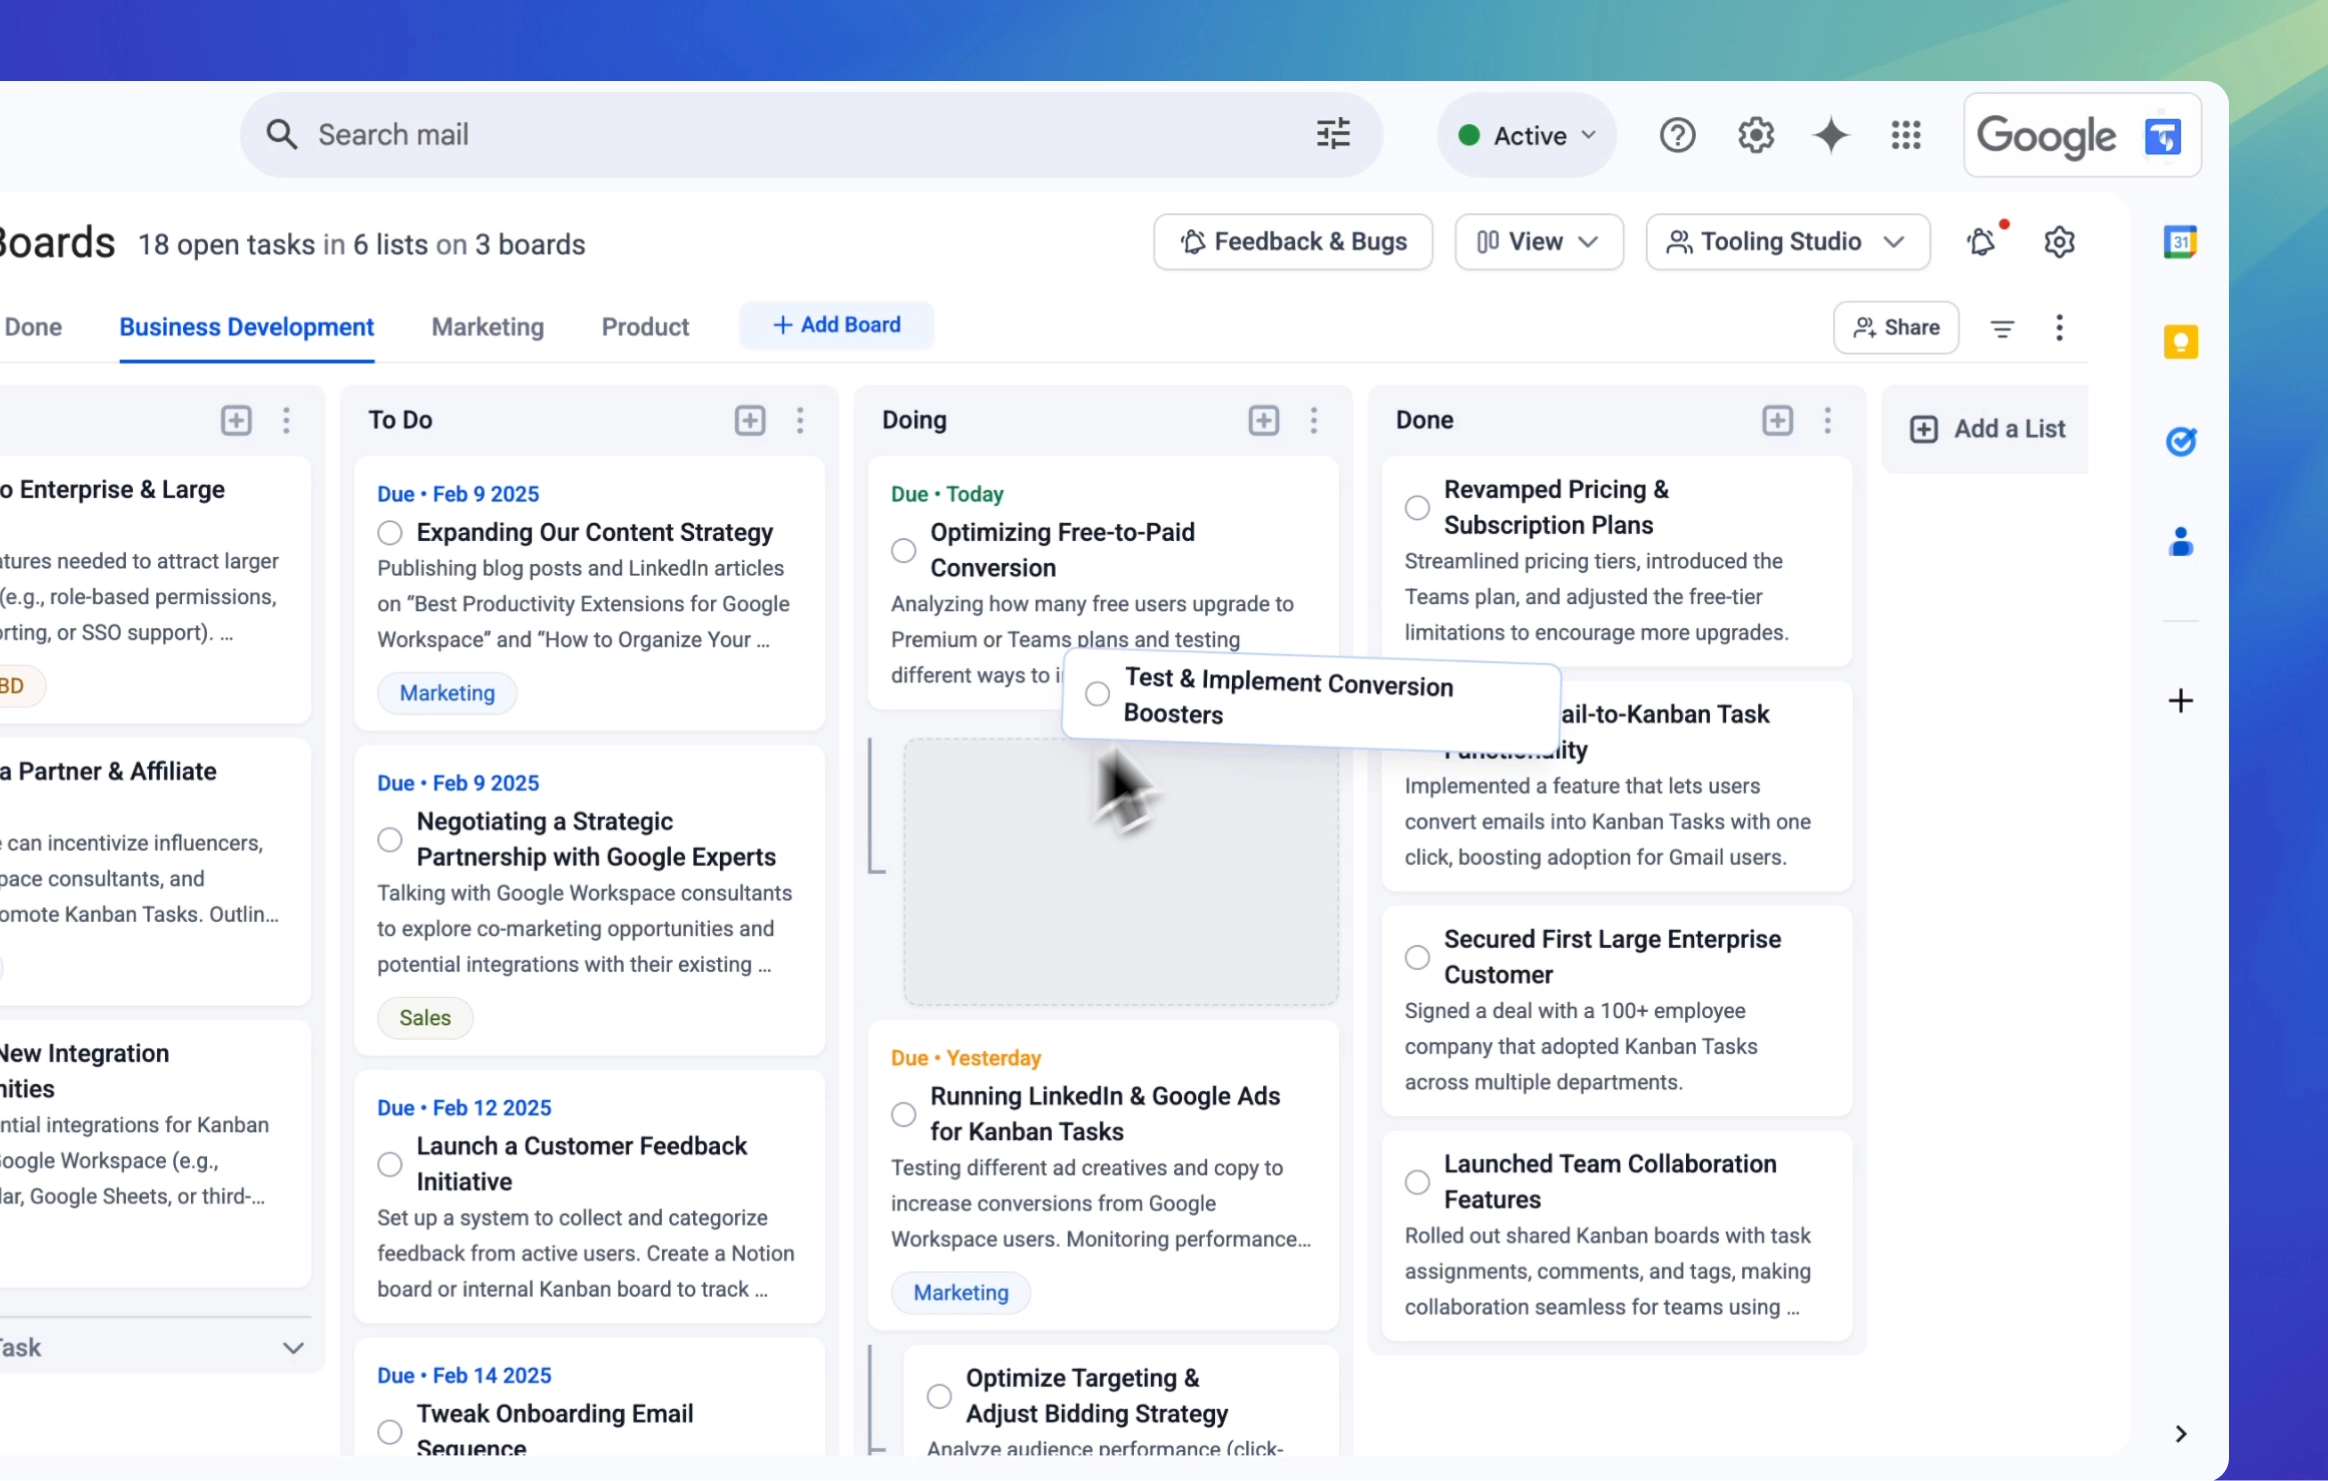Click the Feedback & Bugs button
This screenshot has width=2328, height=1481.
1292,241
